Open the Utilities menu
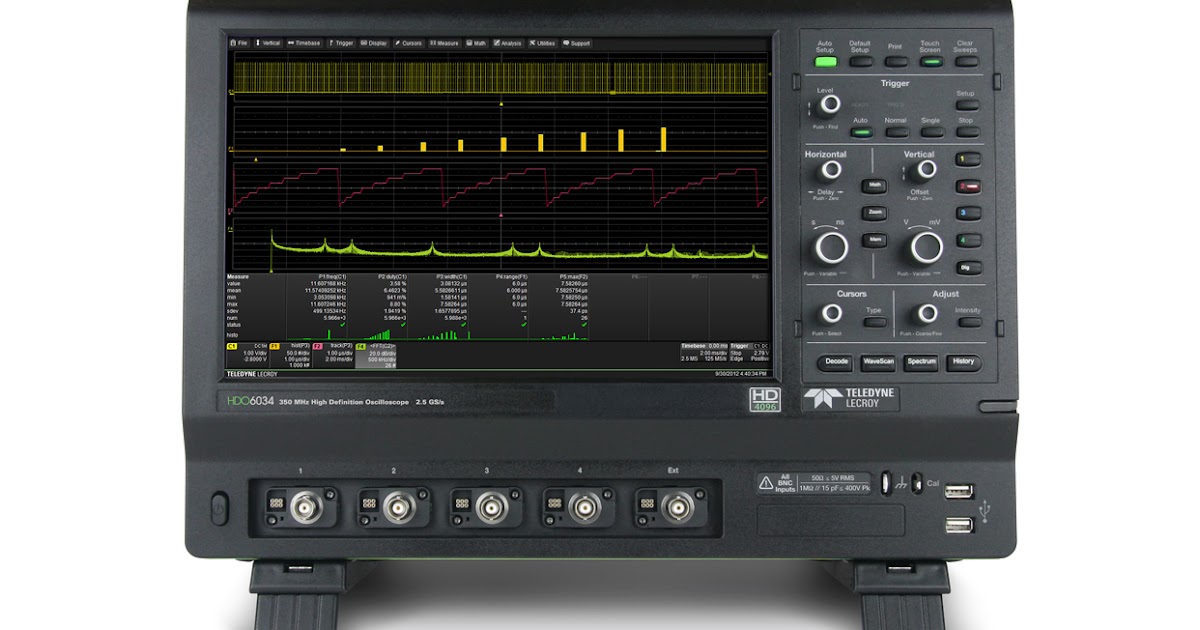The image size is (1200, 630). tap(543, 44)
